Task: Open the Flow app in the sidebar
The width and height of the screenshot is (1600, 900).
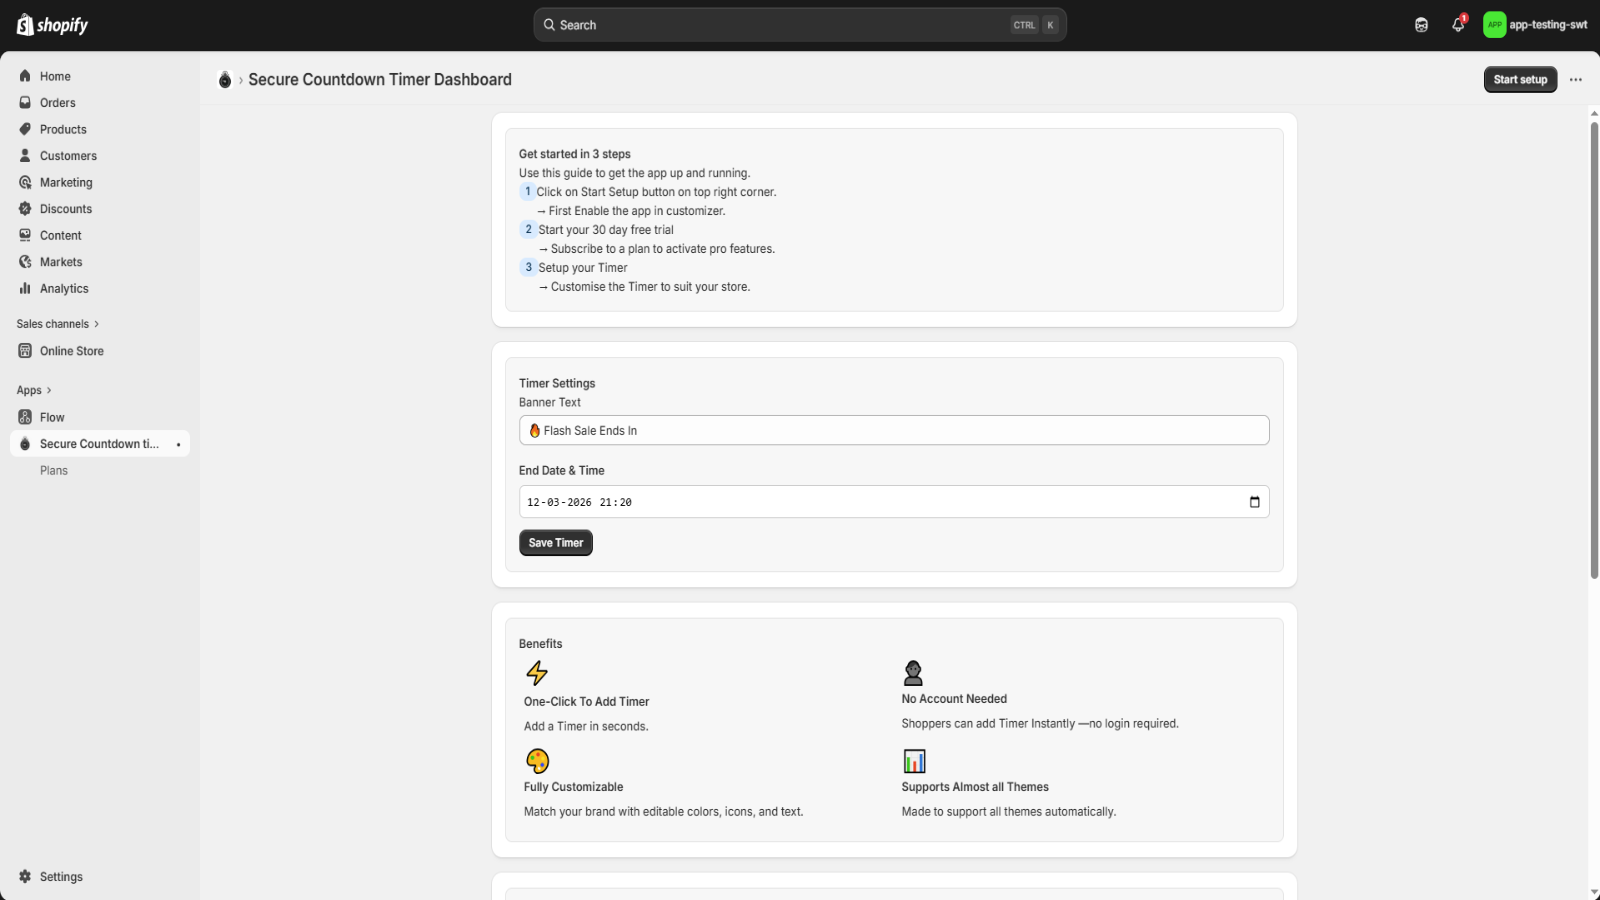Action: pyautogui.click(x=52, y=417)
